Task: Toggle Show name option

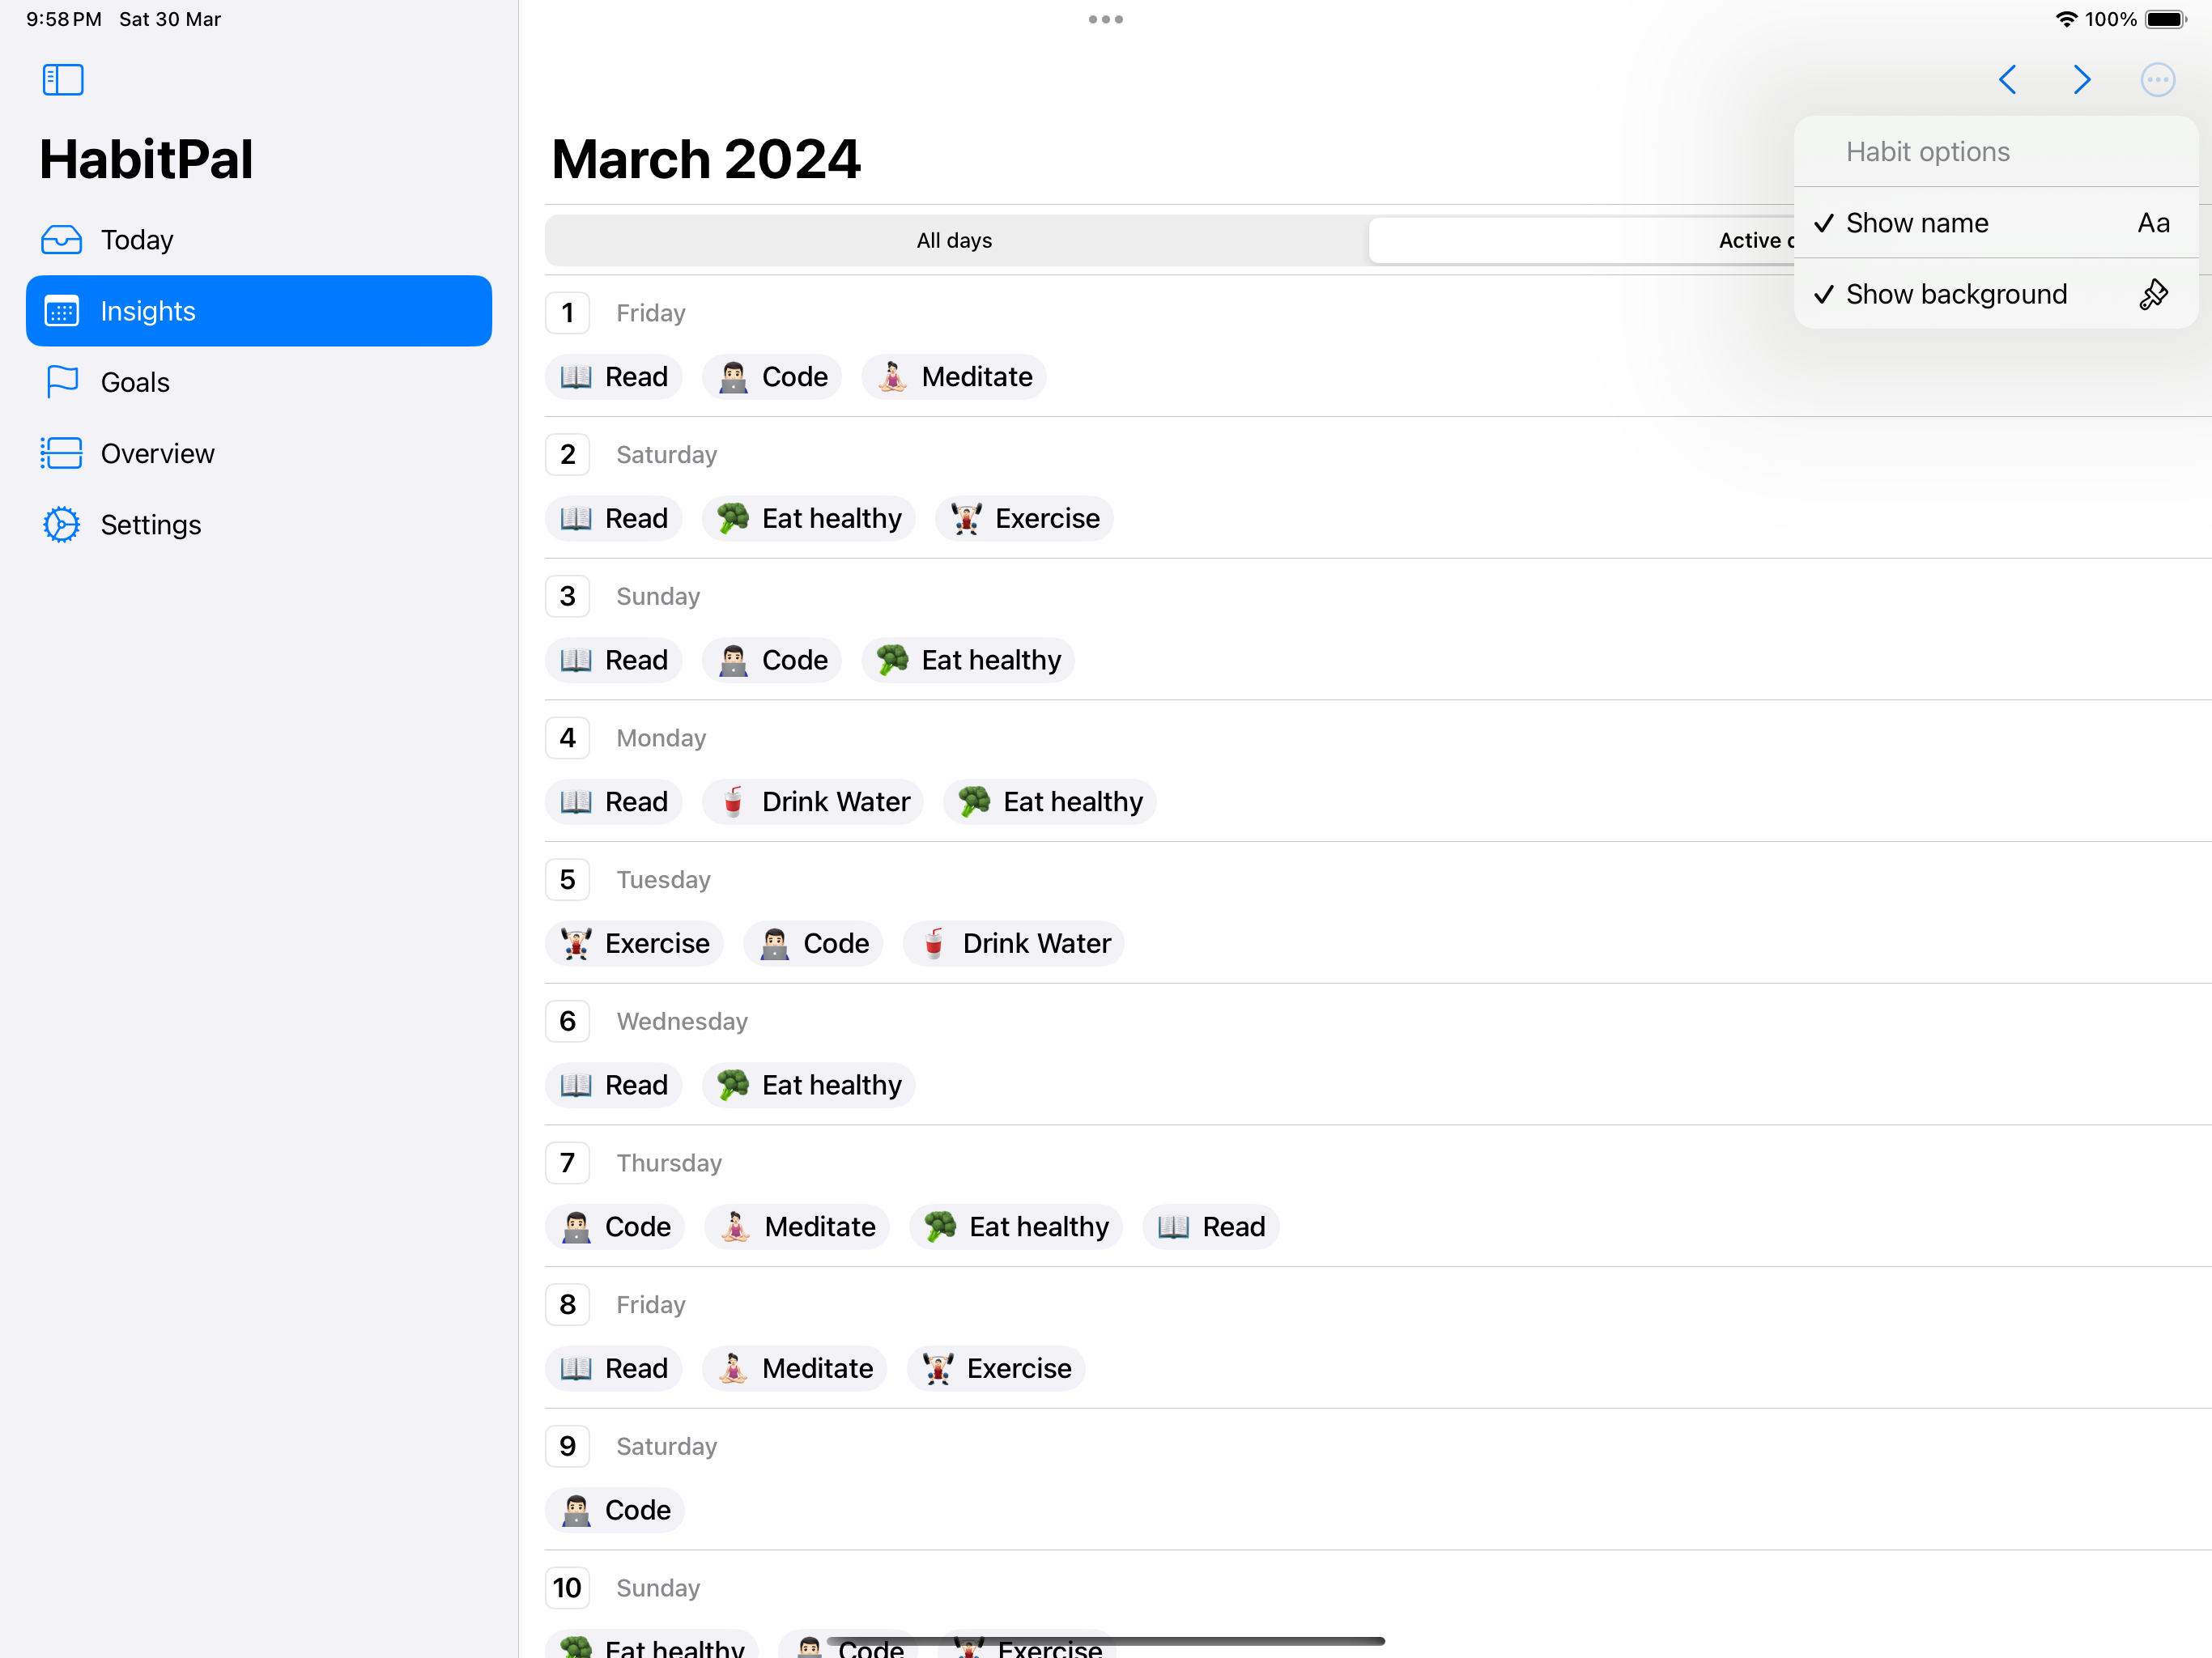Action: (x=1995, y=223)
